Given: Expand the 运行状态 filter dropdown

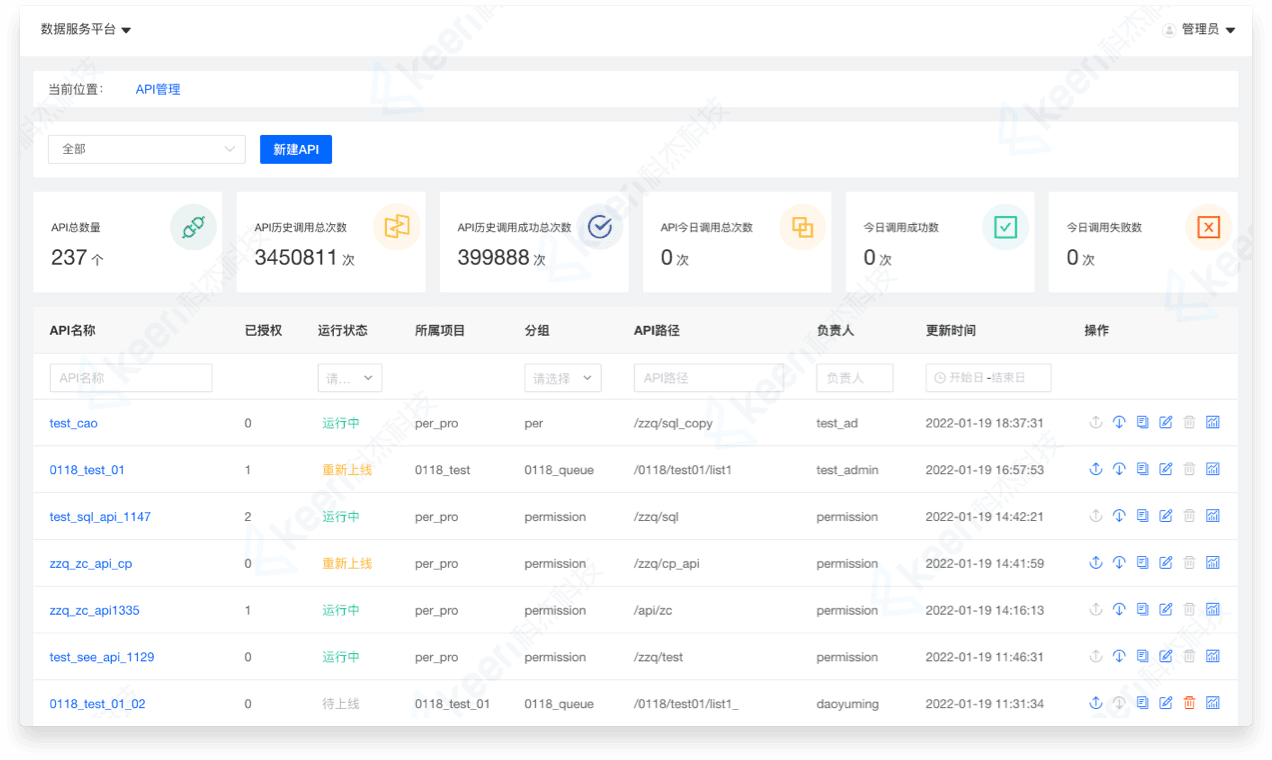Looking at the screenshot, I should (x=349, y=378).
